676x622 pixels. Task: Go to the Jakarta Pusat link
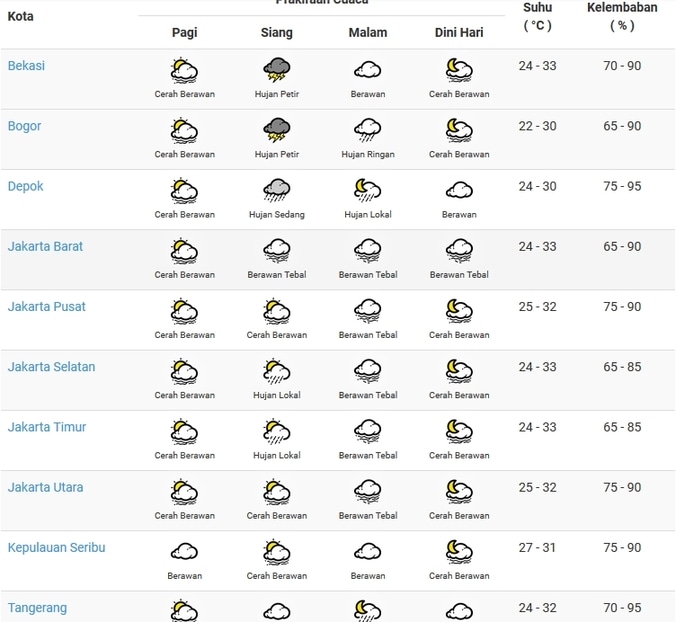tap(47, 307)
